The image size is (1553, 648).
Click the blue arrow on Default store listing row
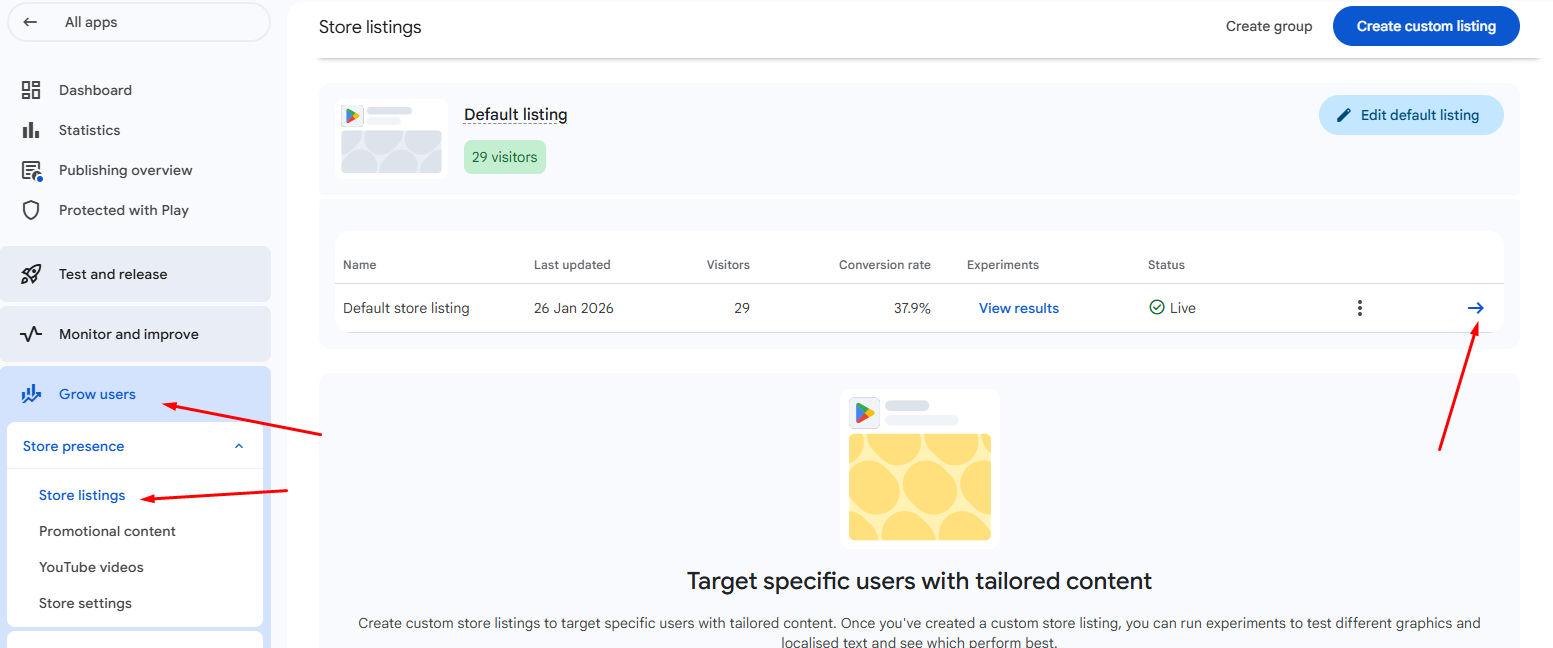coord(1475,308)
